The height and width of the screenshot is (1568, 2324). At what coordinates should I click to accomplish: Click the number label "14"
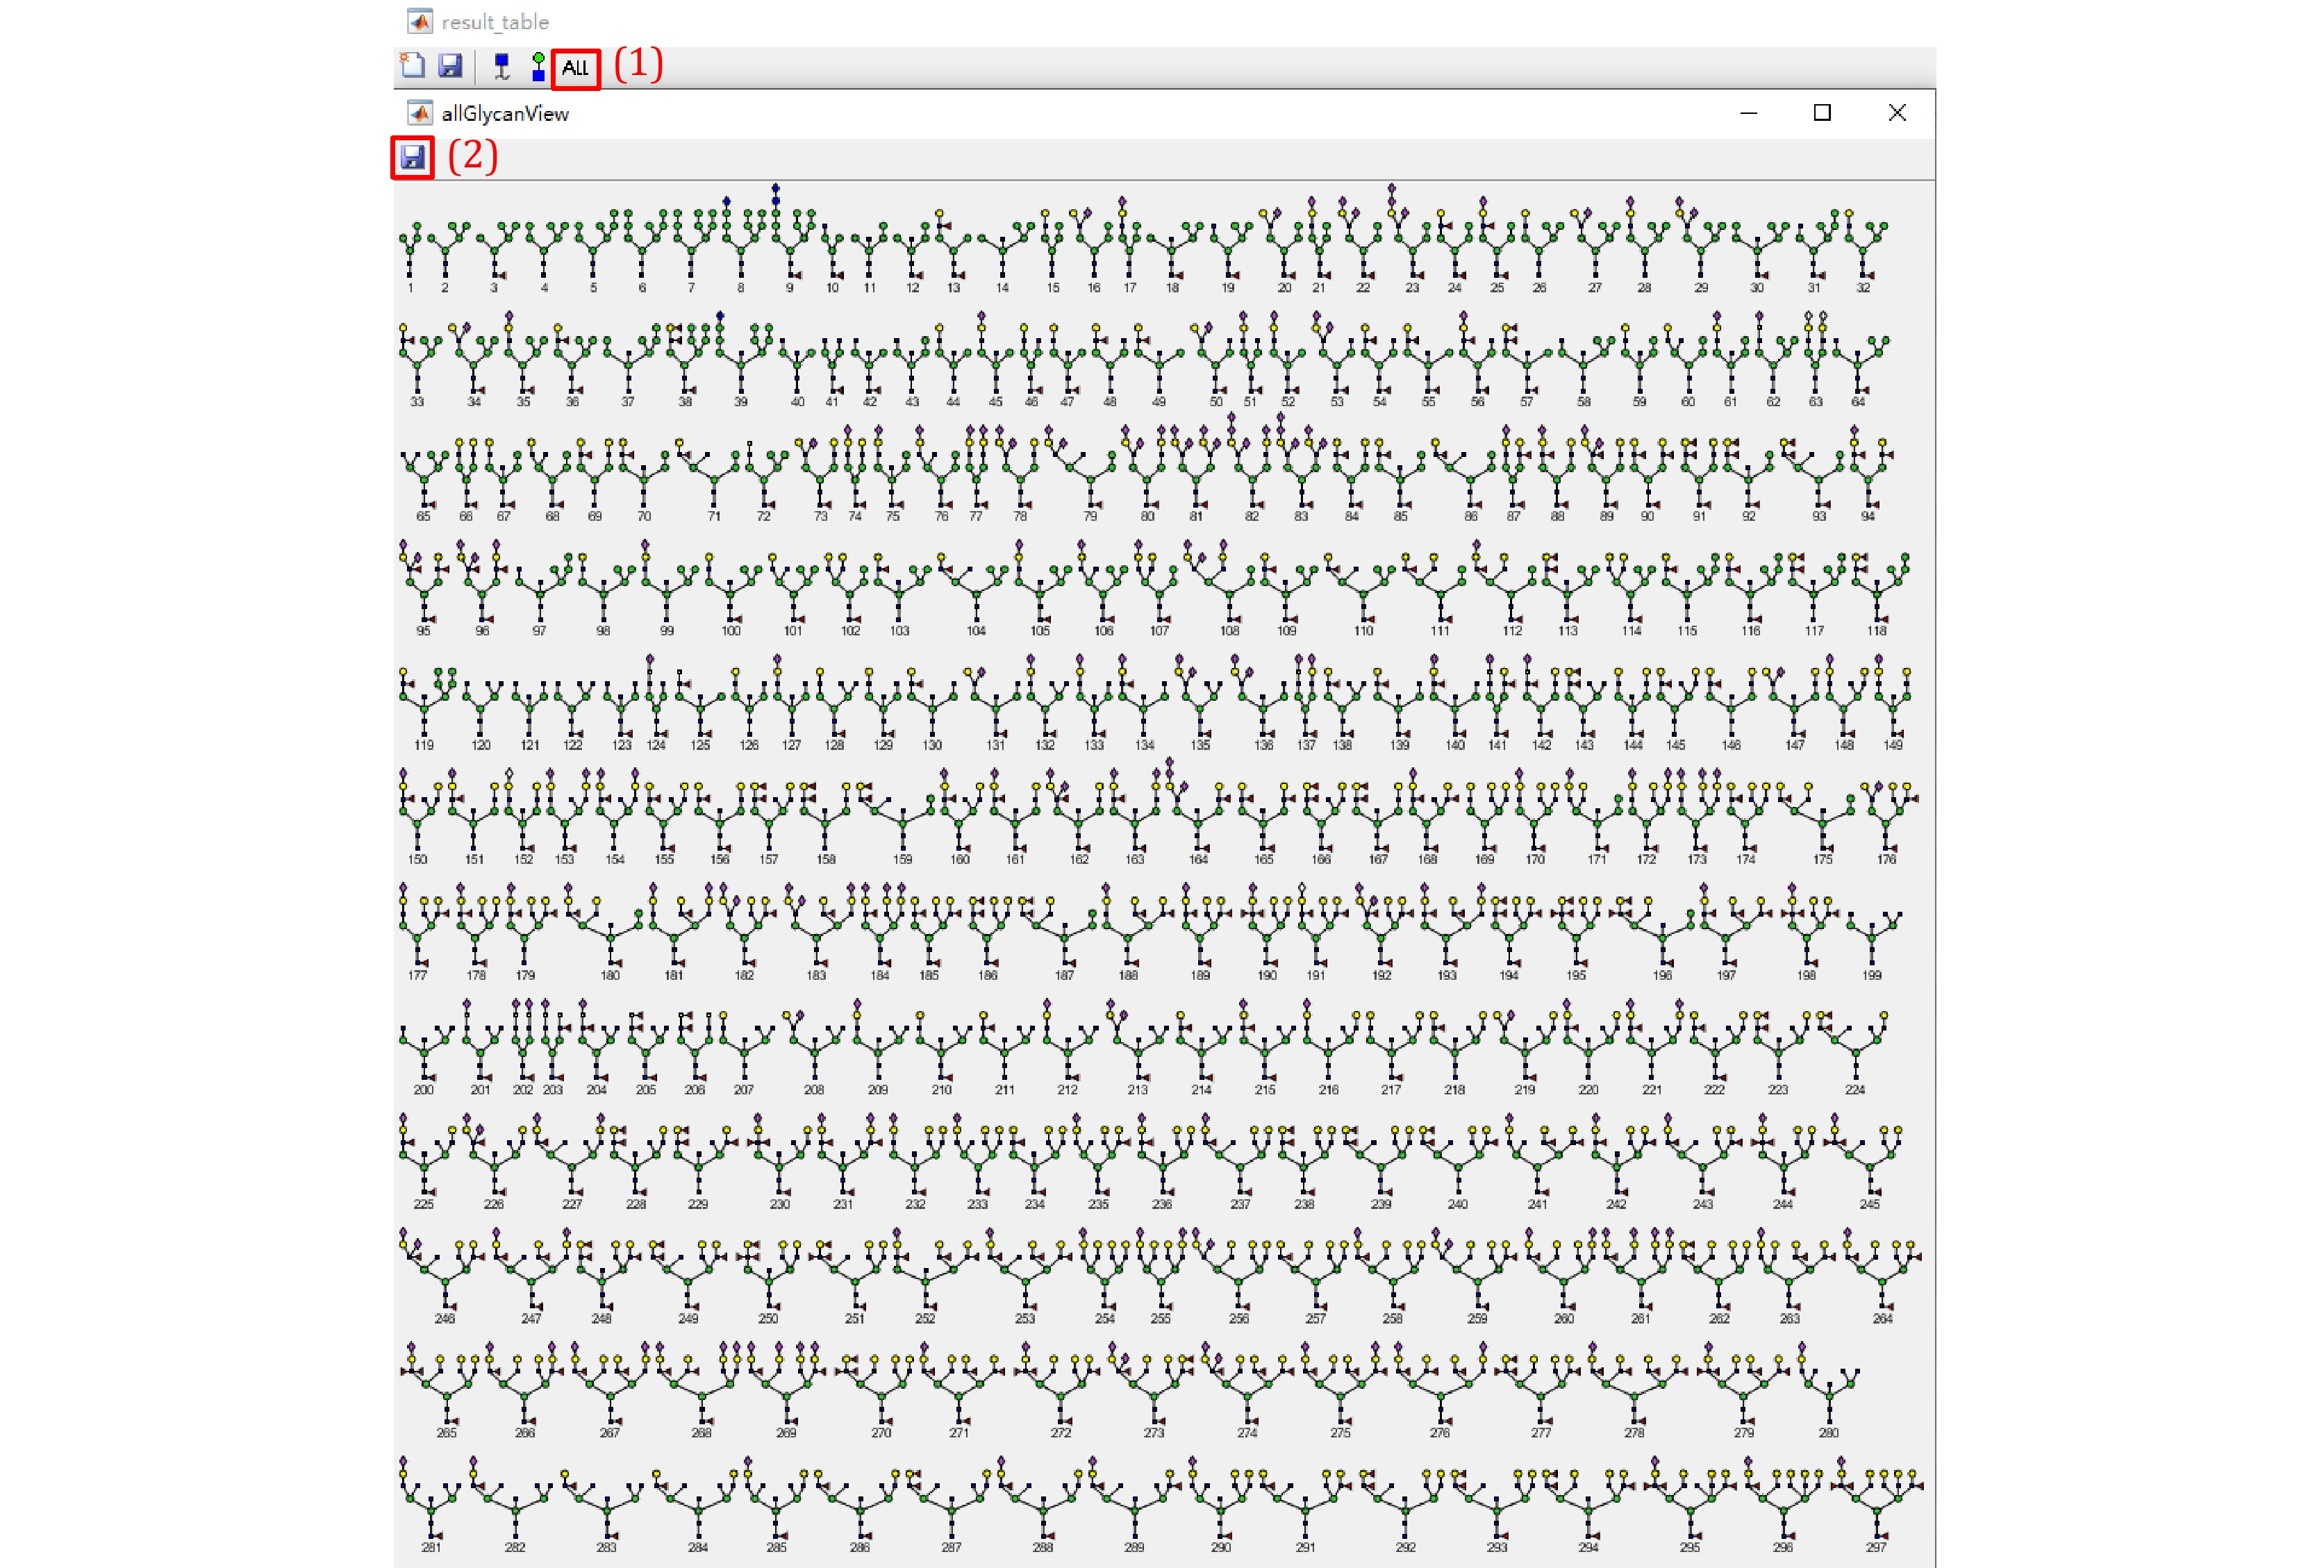click(1002, 288)
